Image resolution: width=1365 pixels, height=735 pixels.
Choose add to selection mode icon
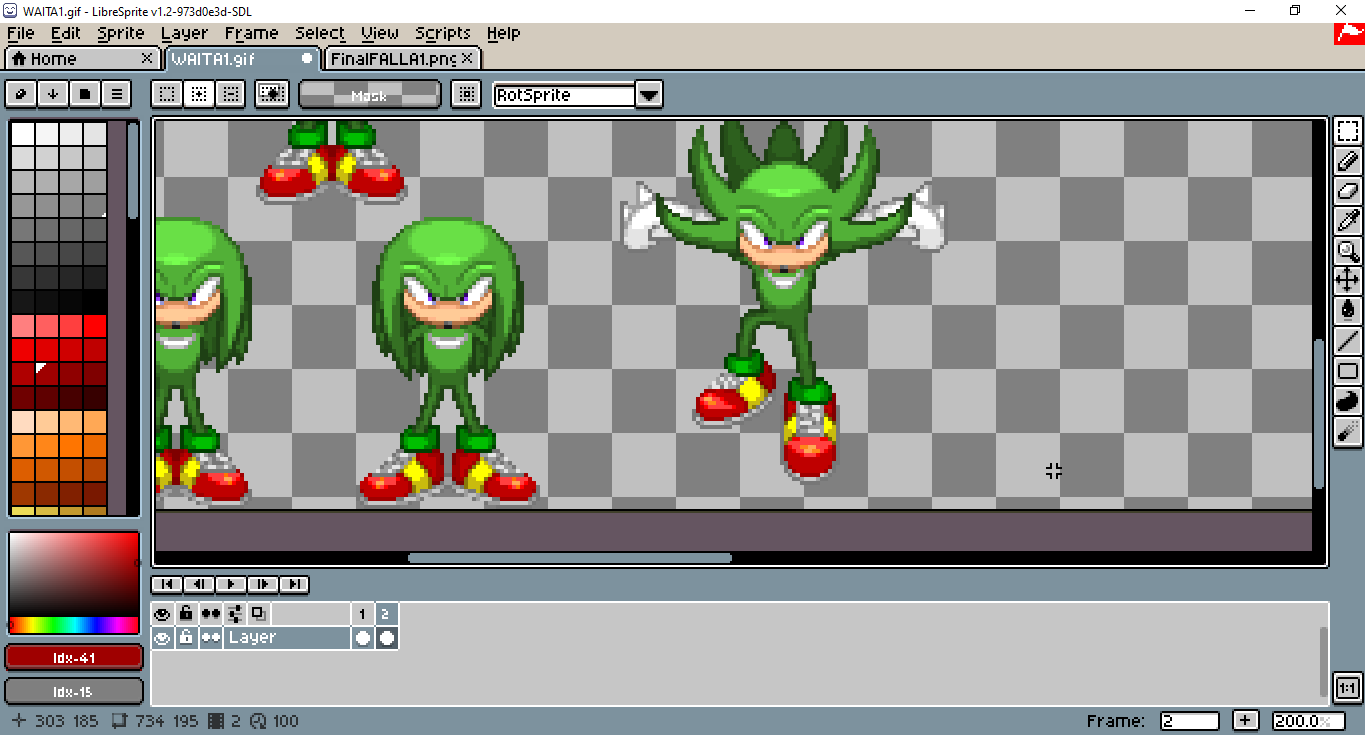[x=199, y=94]
